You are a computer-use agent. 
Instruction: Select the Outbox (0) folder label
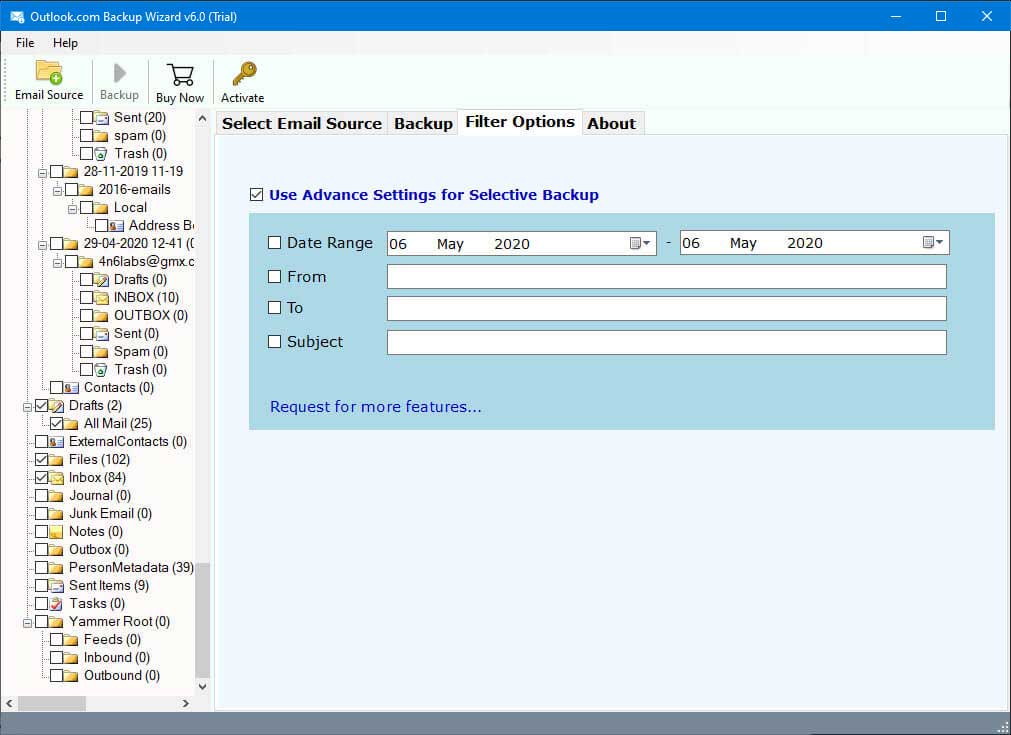99,550
